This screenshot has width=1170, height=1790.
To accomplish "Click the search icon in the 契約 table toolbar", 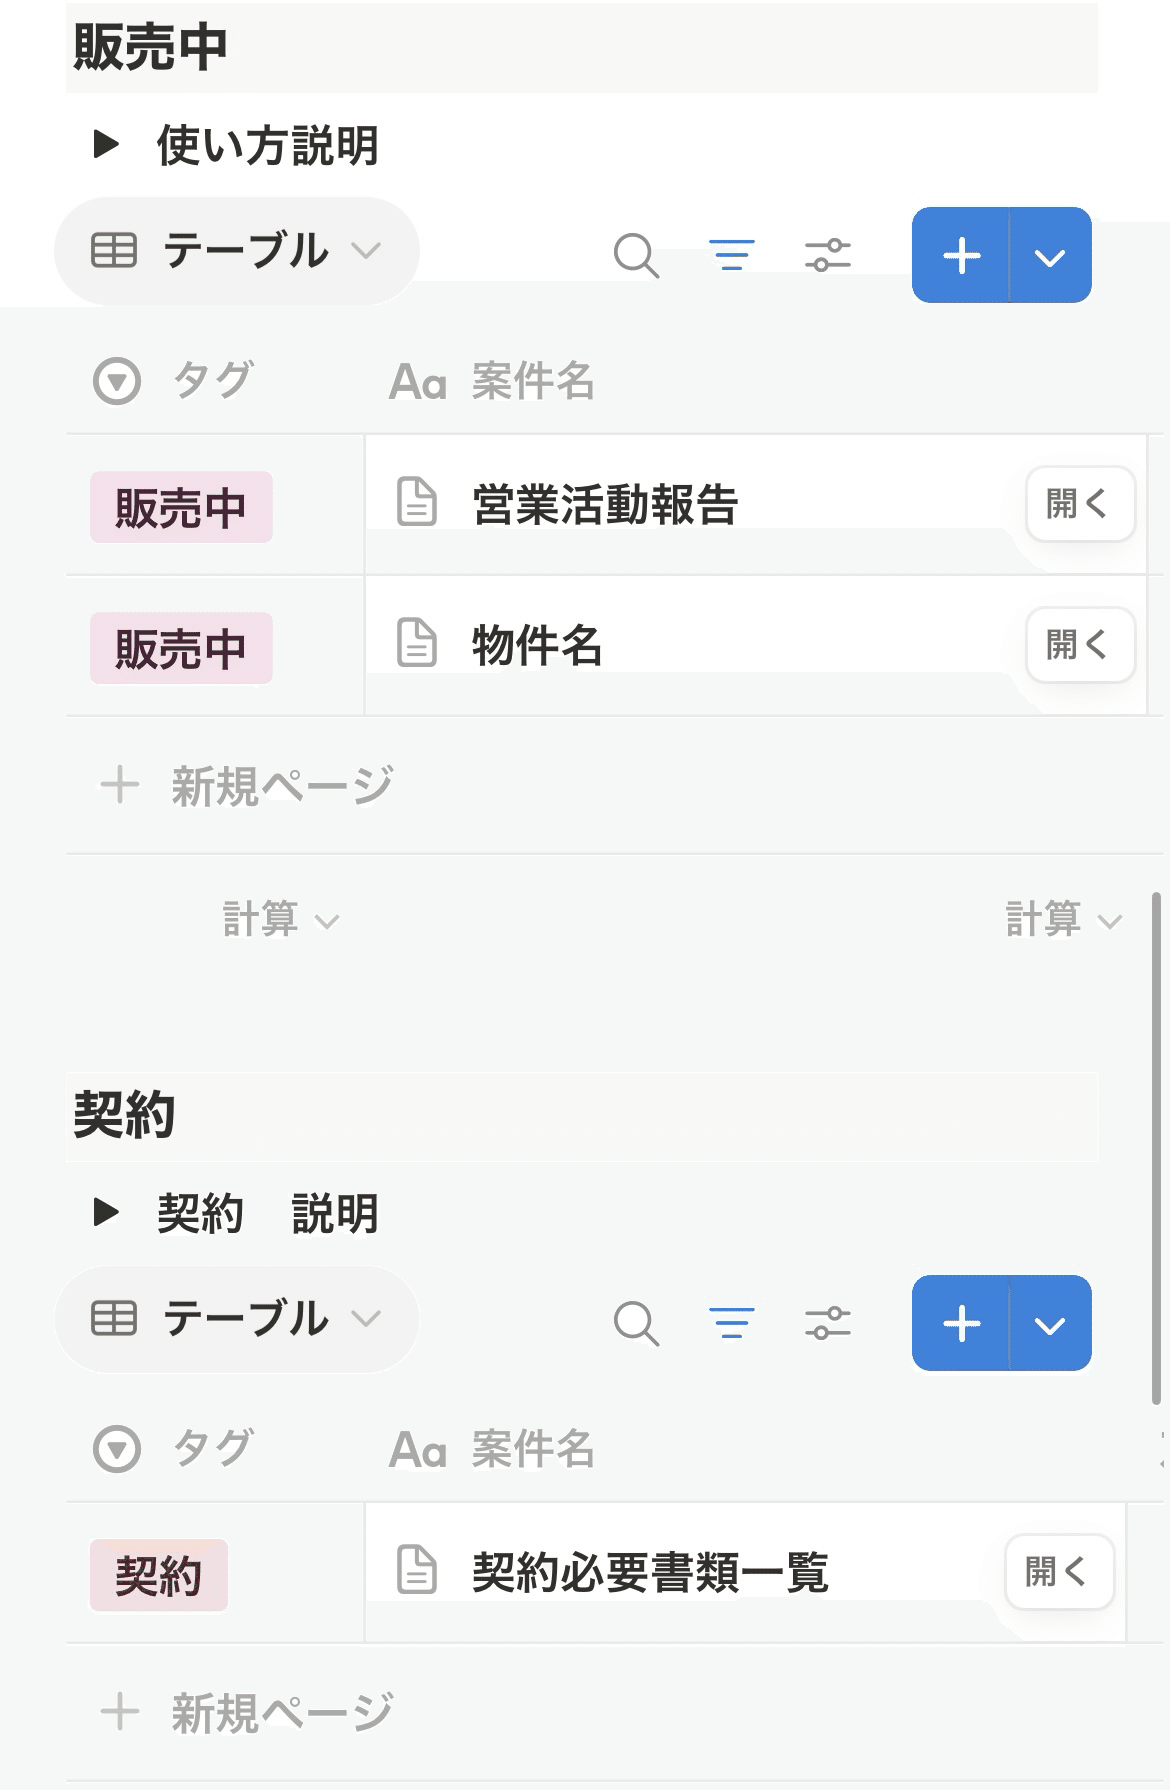I will 636,1325.
